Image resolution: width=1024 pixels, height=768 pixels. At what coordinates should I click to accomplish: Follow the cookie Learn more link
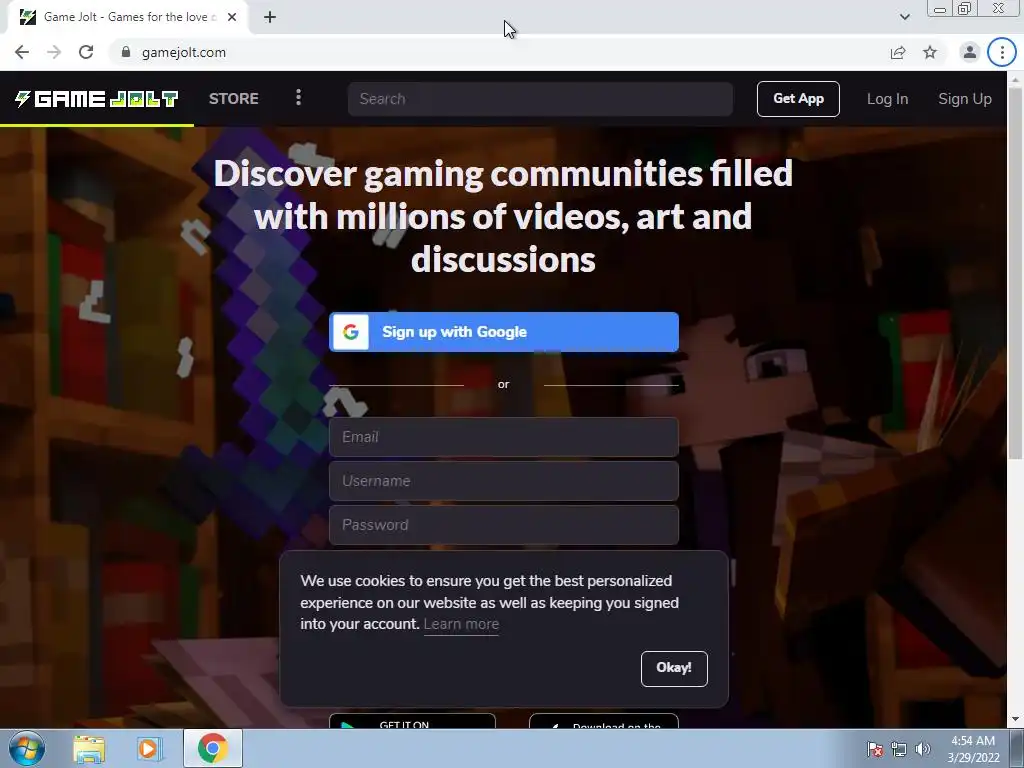pos(461,624)
